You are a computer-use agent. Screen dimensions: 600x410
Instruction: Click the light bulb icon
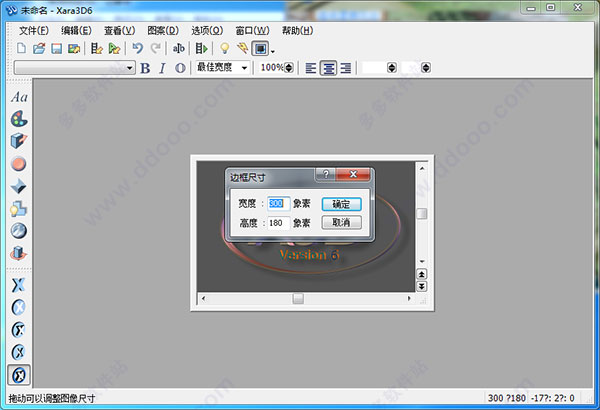[225, 48]
